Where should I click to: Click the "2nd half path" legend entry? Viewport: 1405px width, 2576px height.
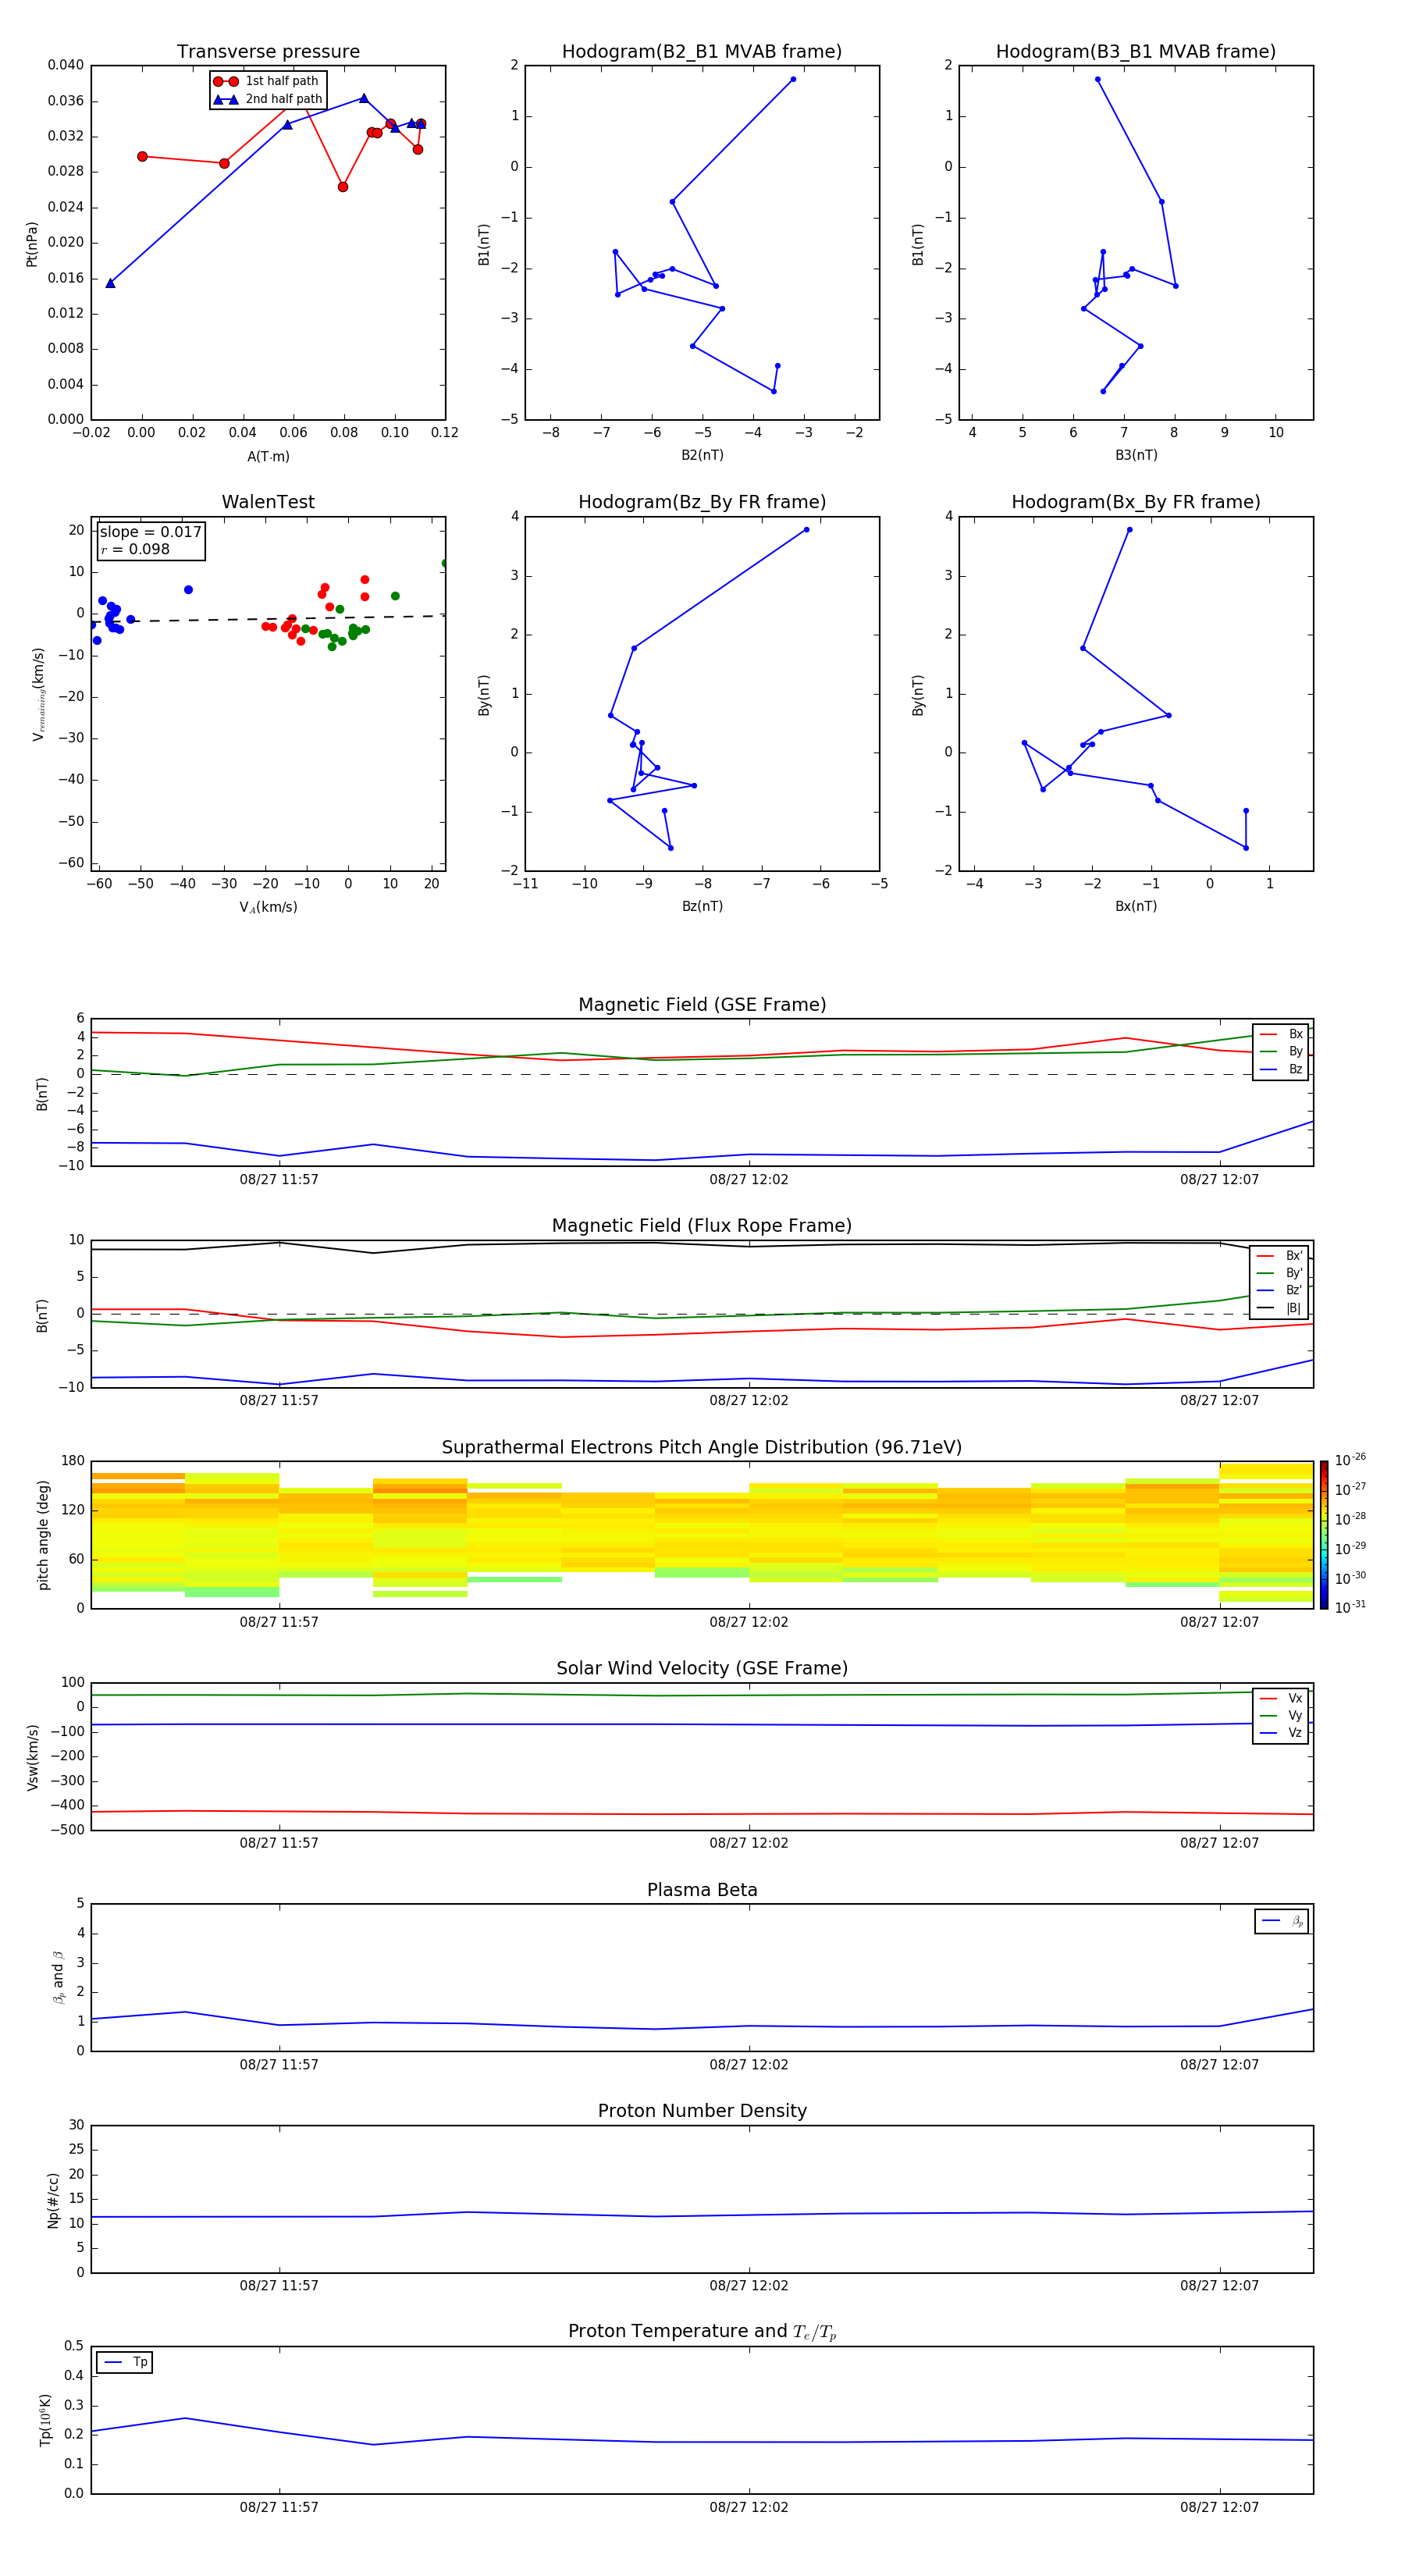pos(267,99)
